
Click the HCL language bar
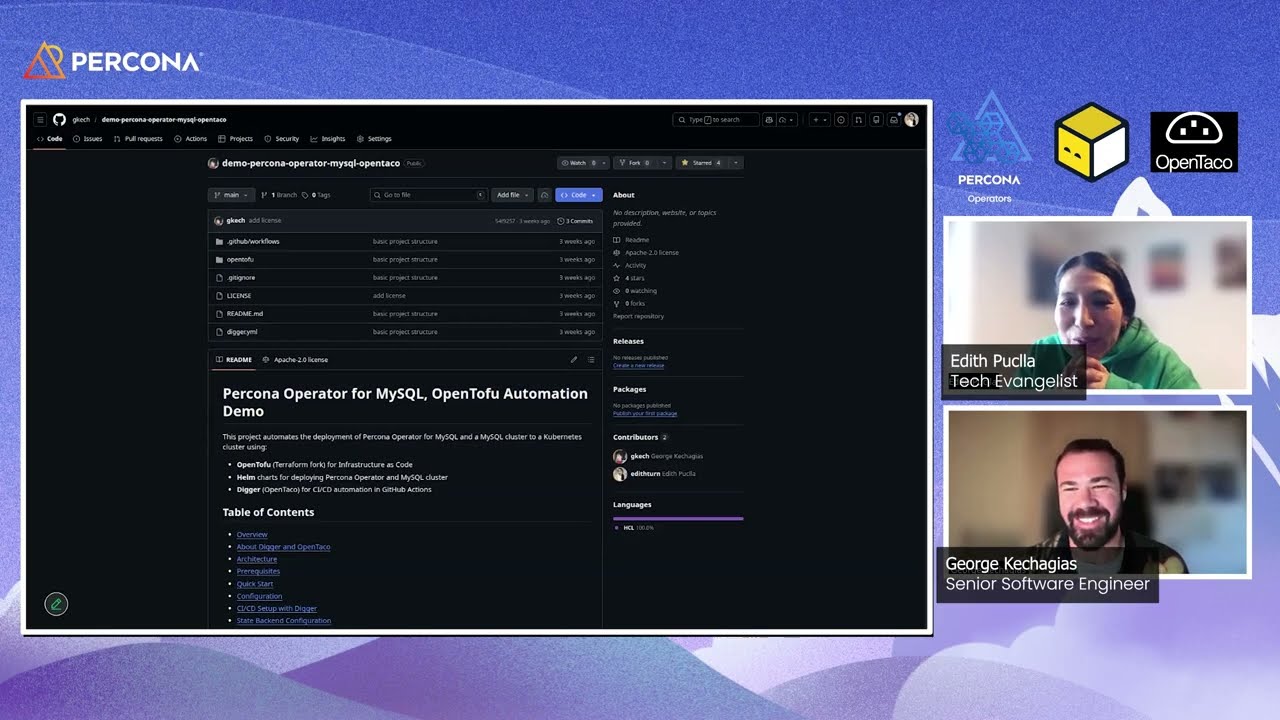(678, 518)
